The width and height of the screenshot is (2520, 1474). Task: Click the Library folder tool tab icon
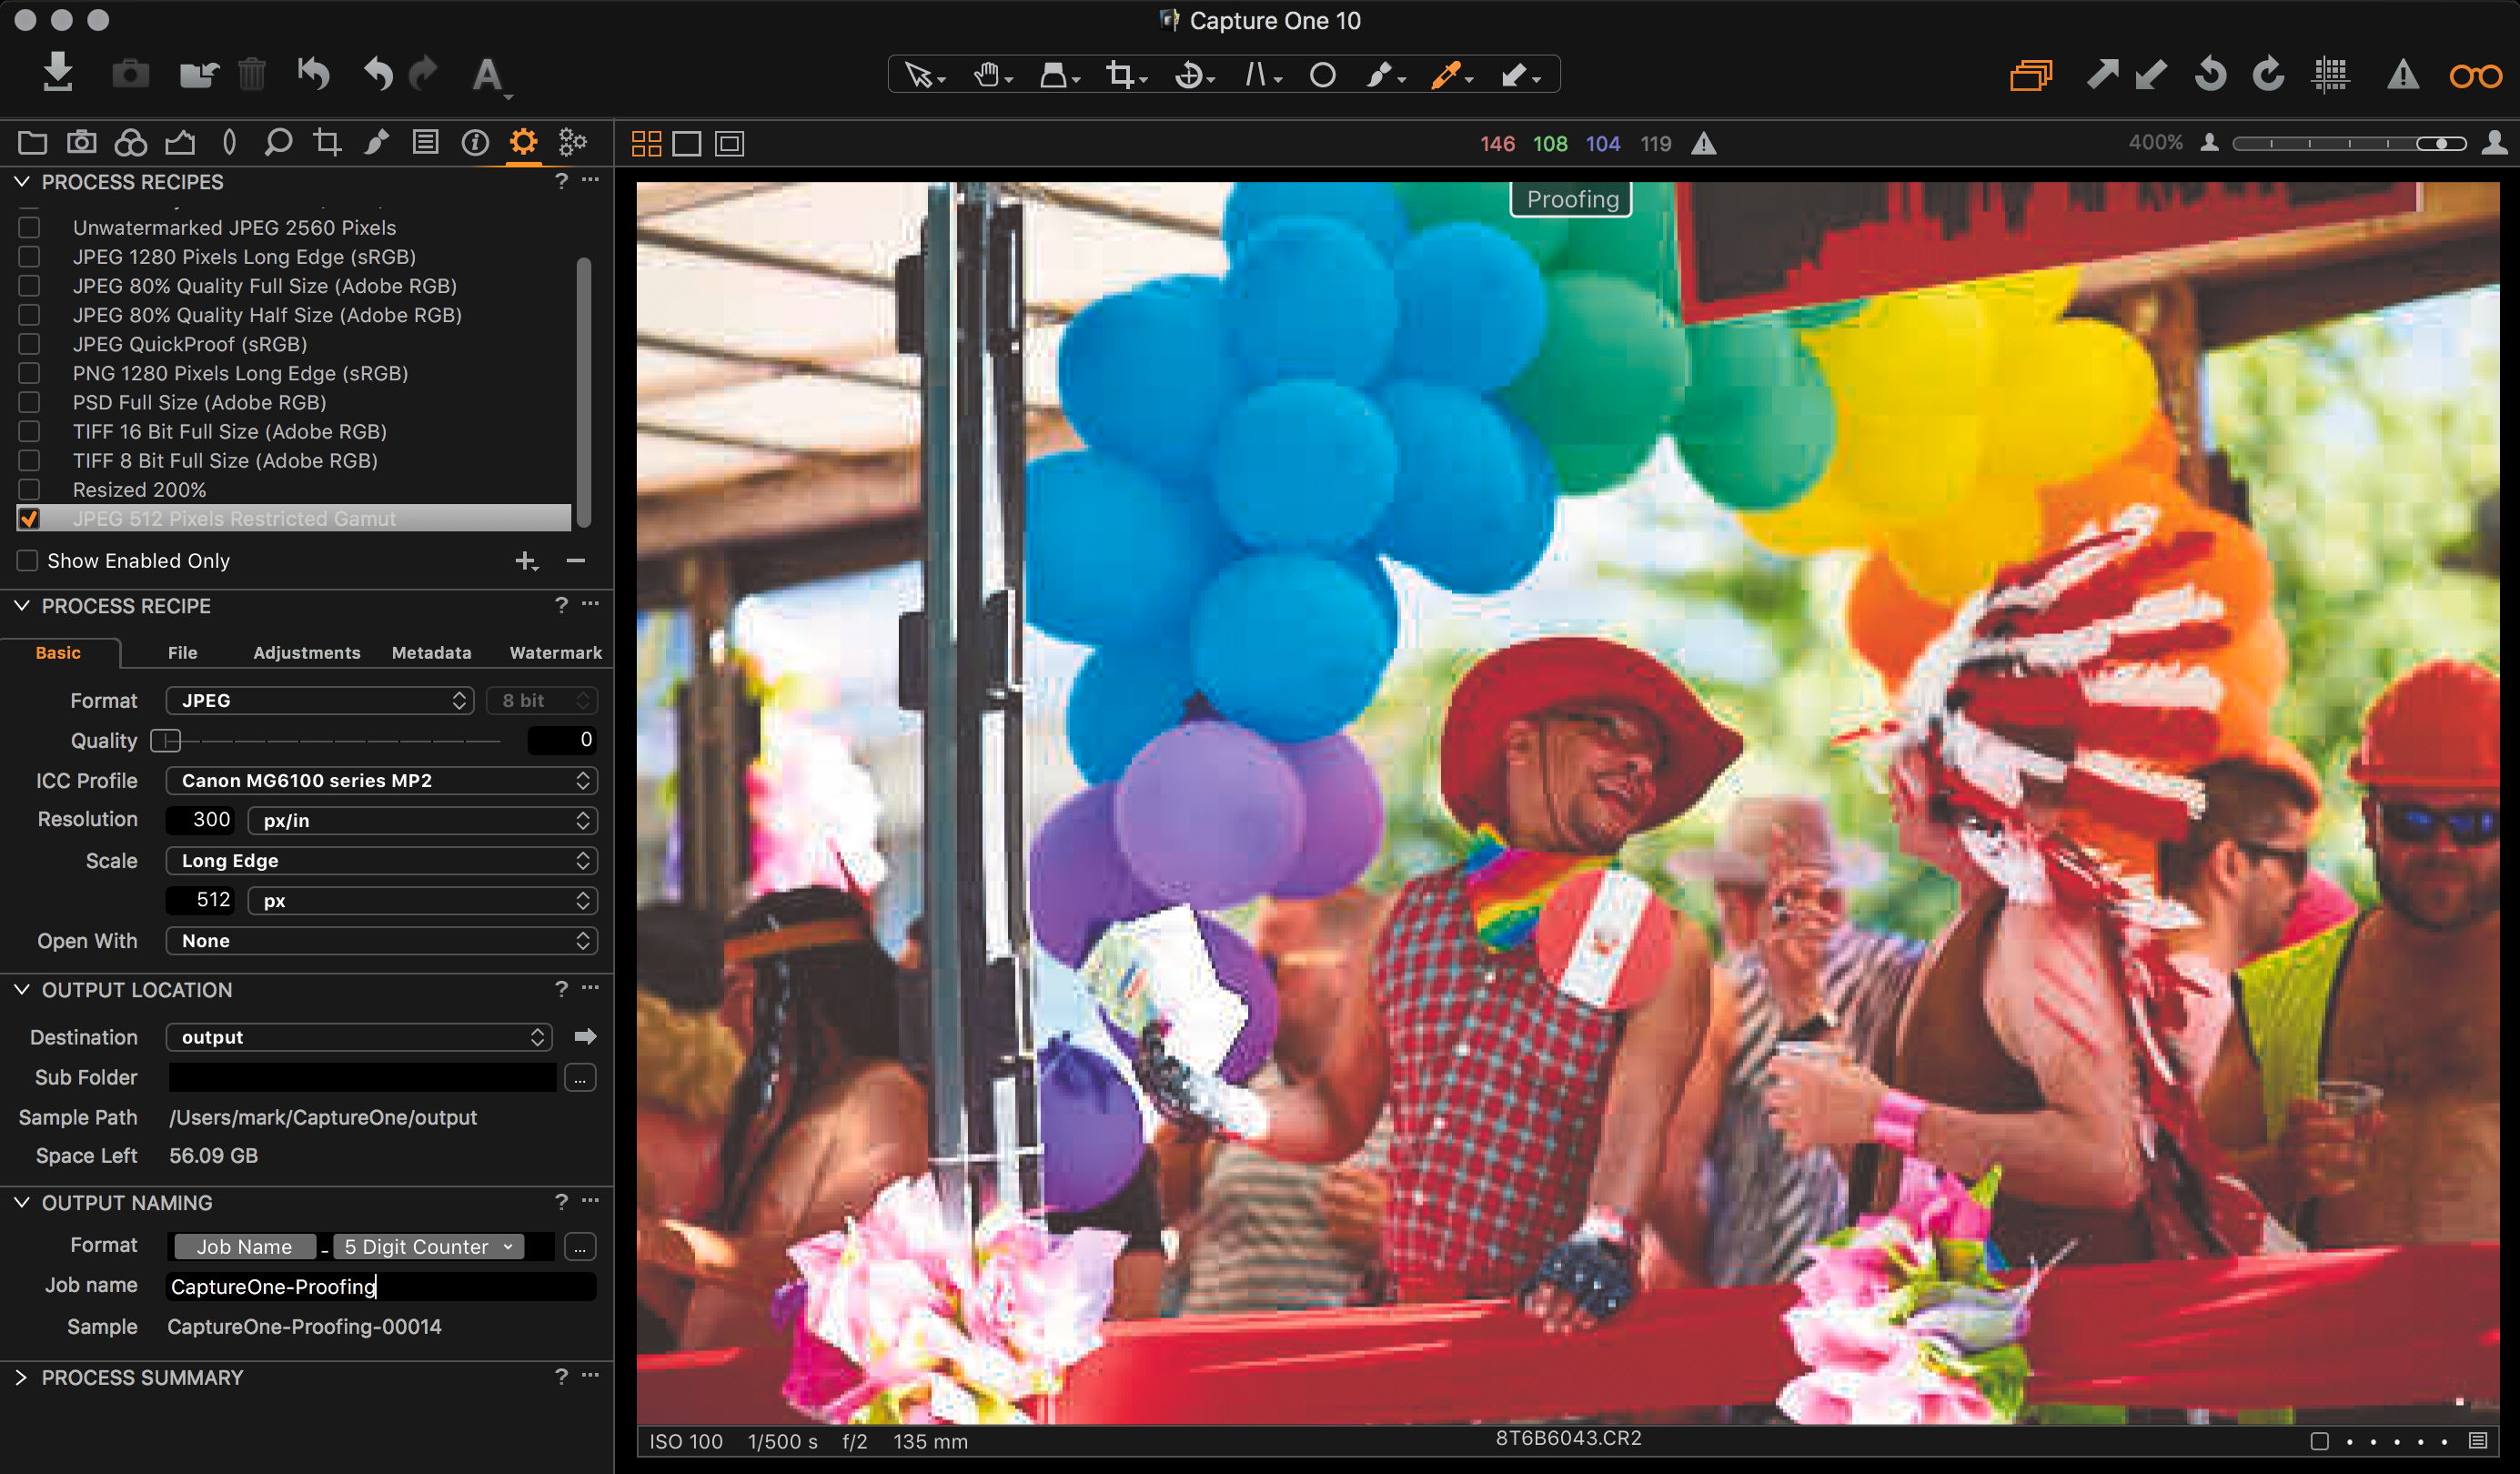pyautogui.click(x=32, y=142)
